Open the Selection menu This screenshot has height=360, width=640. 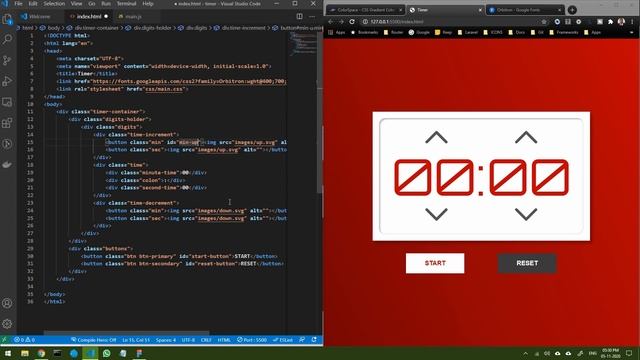tap(54, 3)
